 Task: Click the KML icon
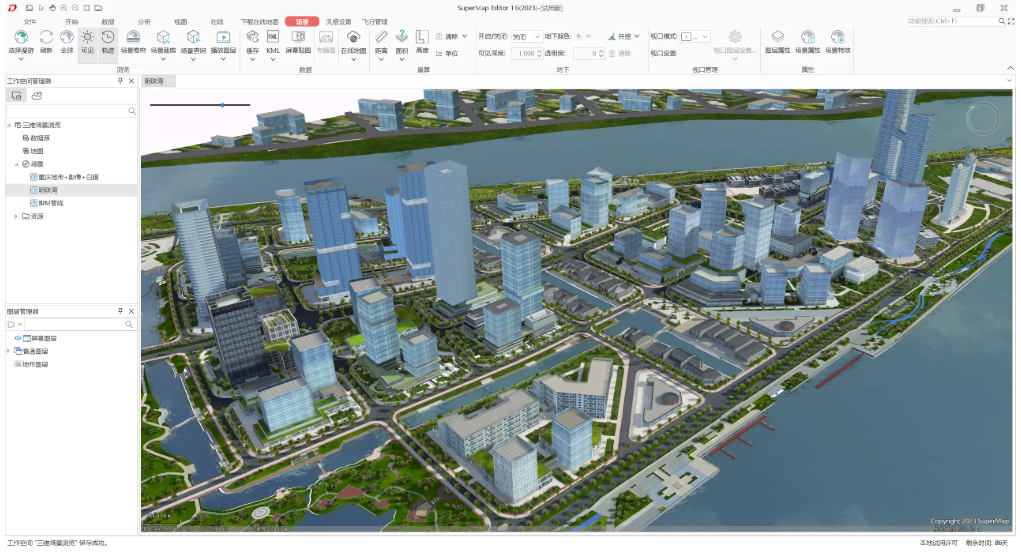click(273, 37)
